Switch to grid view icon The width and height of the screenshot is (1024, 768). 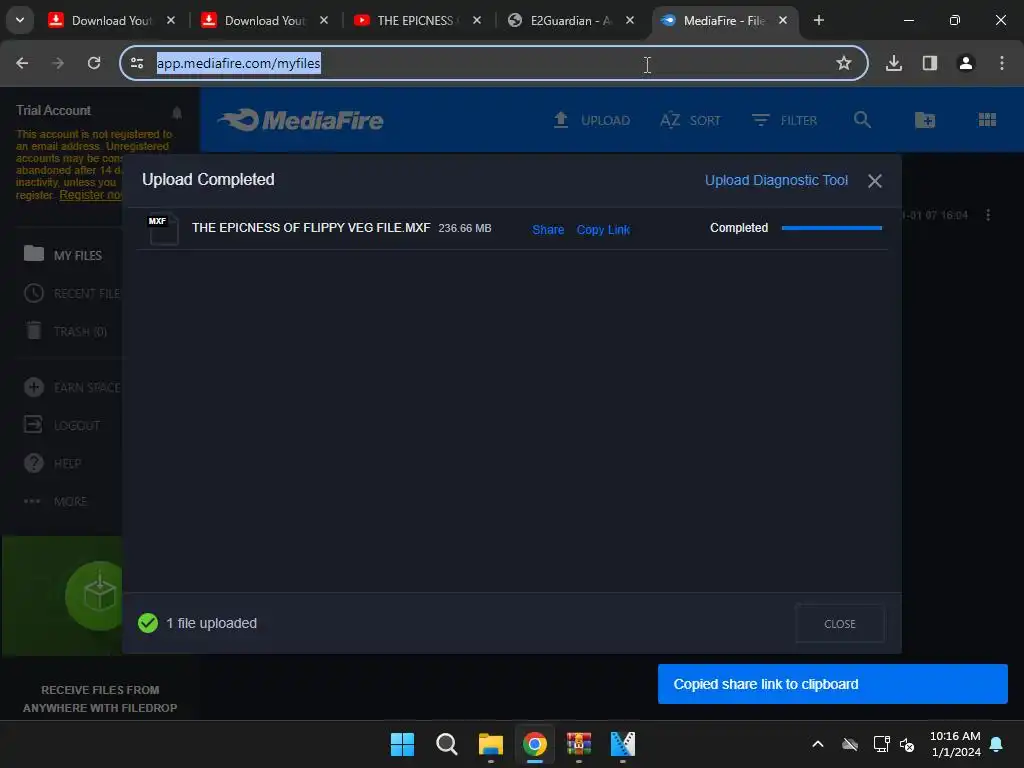(x=987, y=120)
